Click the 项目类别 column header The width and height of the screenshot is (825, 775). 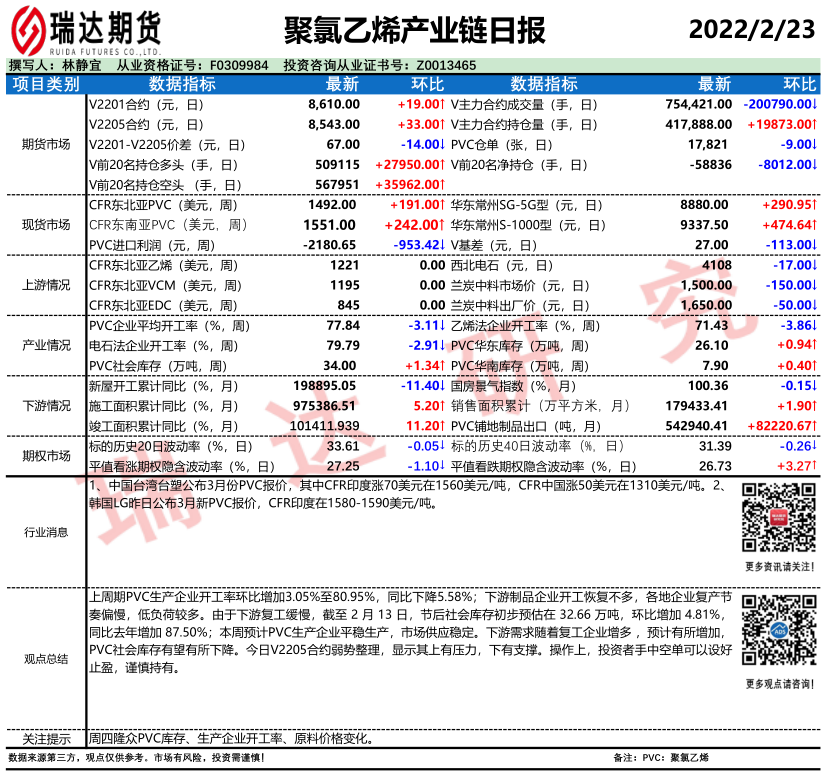pyautogui.click(x=46, y=84)
